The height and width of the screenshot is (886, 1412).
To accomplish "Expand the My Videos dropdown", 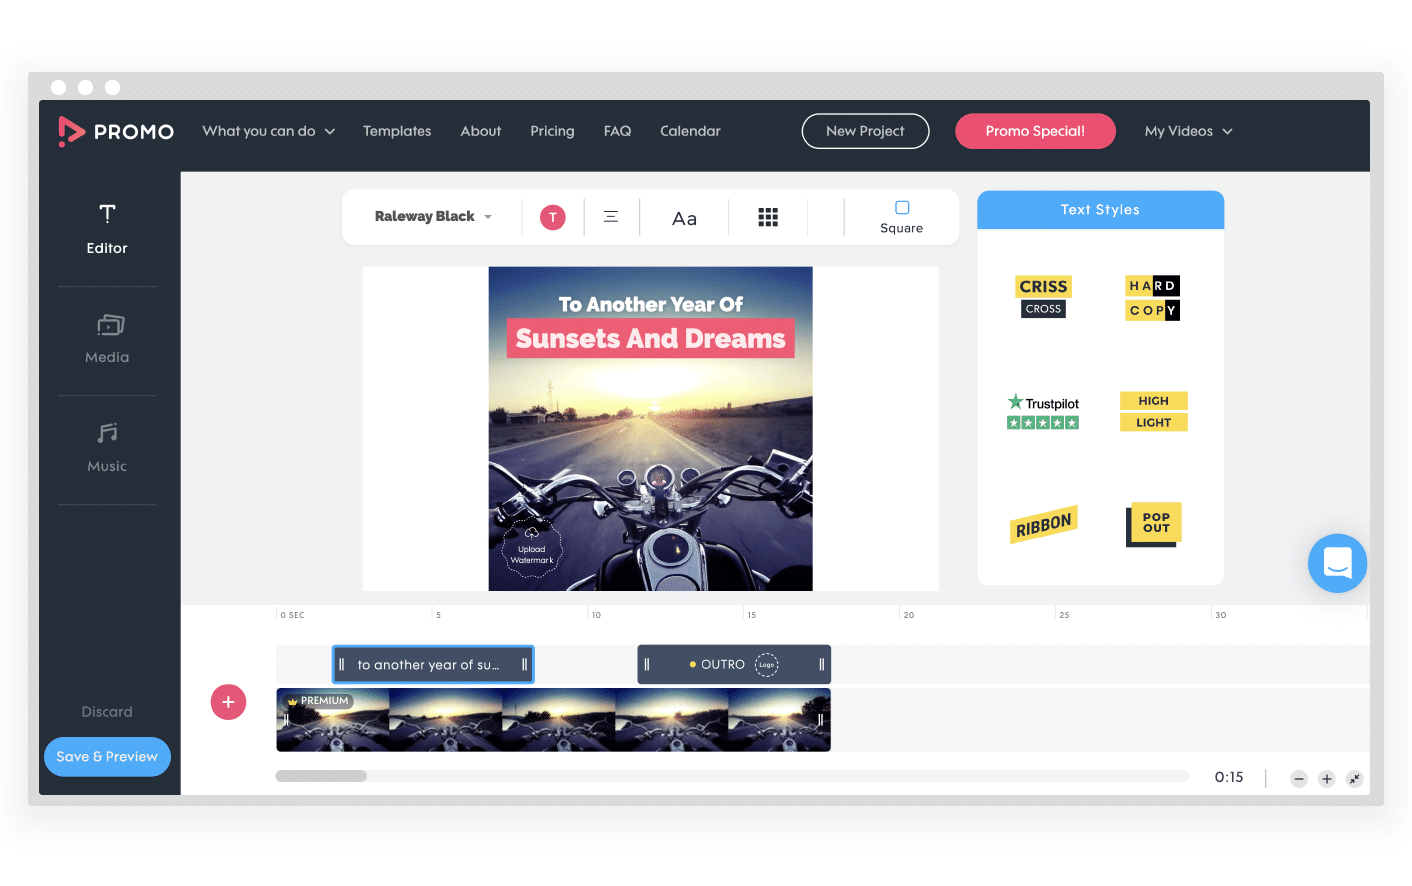I will (1187, 131).
